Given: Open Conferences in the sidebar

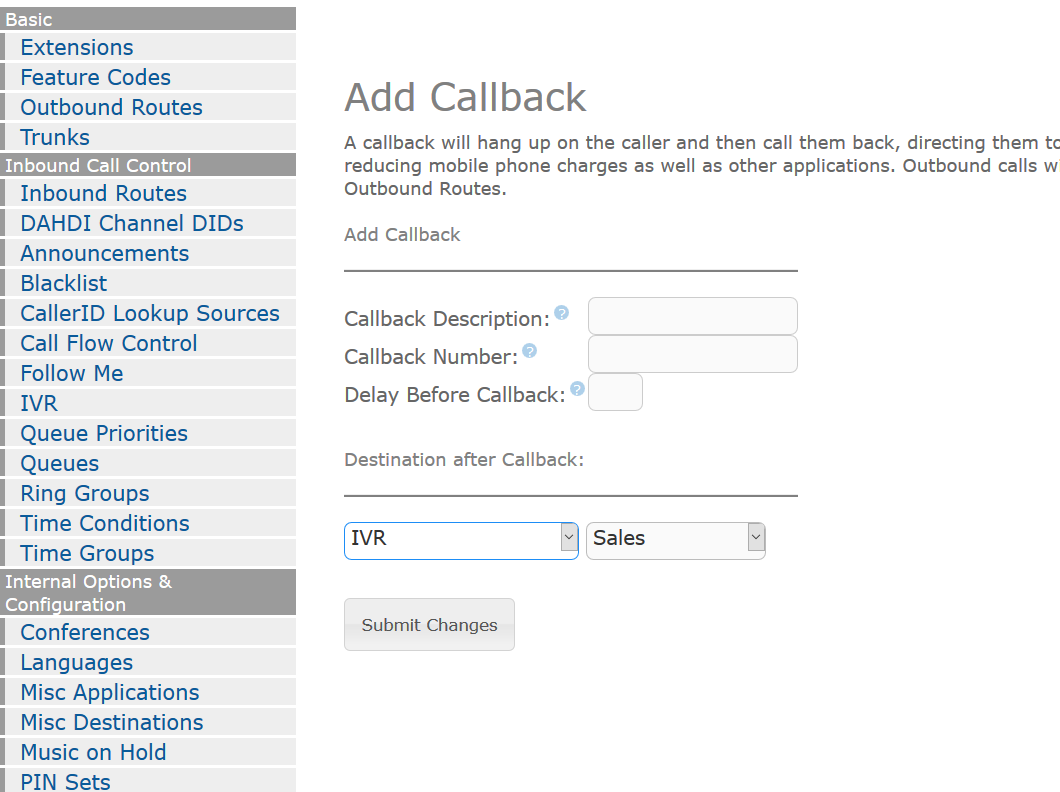Looking at the screenshot, I should pyautogui.click(x=85, y=632).
